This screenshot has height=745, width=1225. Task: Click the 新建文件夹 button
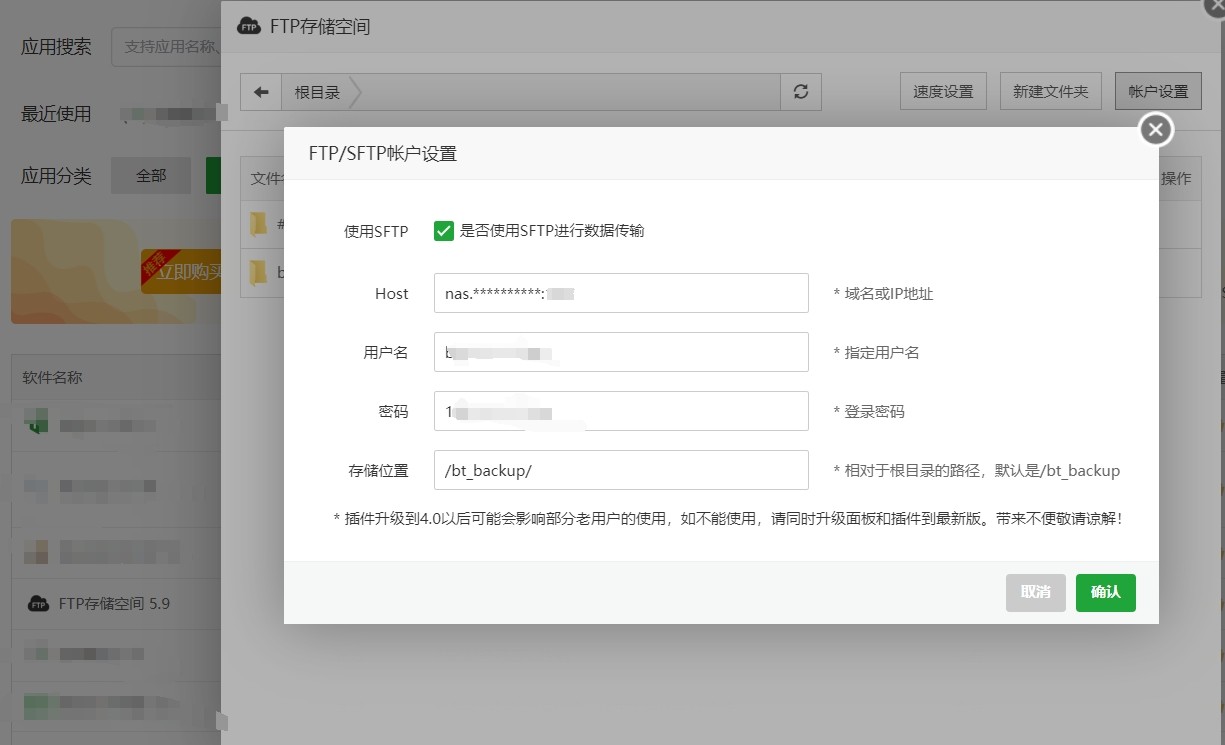(x=1050, y=92)
